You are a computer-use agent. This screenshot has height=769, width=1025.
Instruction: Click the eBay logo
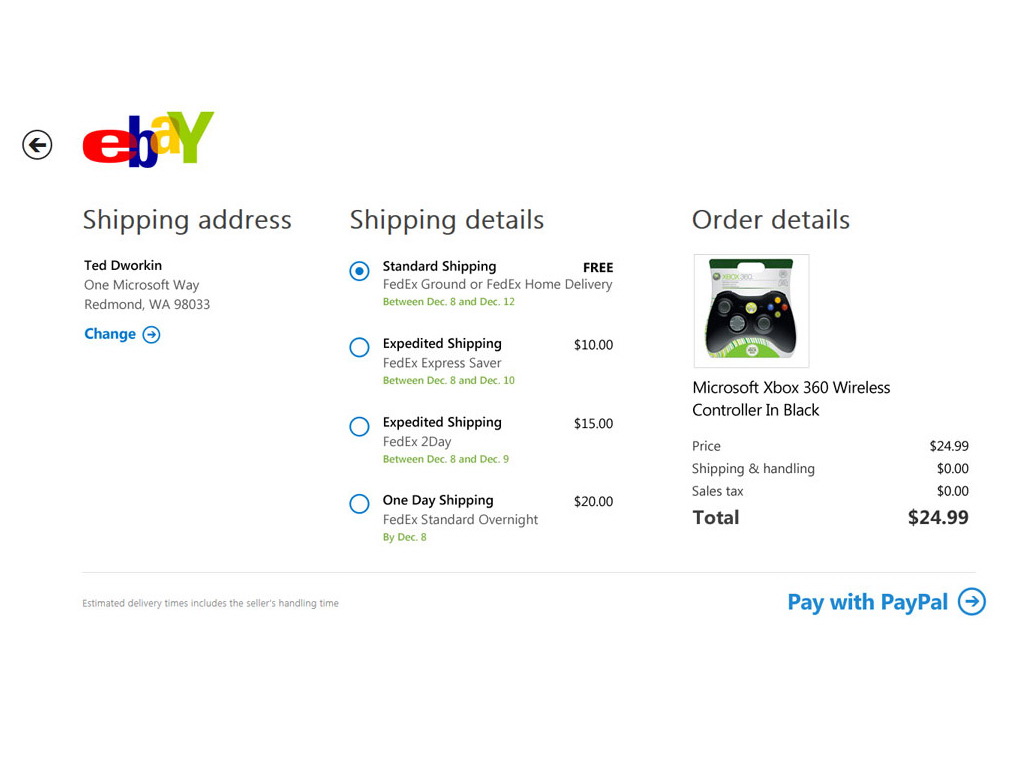148,139
